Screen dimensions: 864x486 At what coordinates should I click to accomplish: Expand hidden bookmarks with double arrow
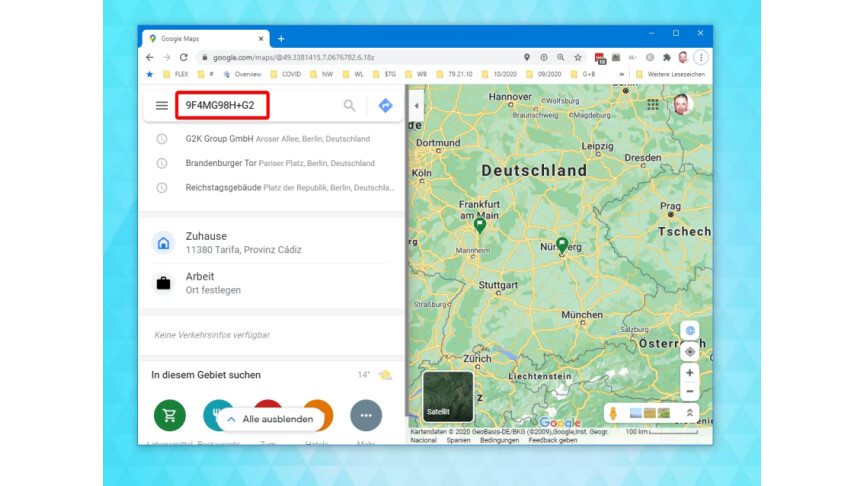coord(622,74)
